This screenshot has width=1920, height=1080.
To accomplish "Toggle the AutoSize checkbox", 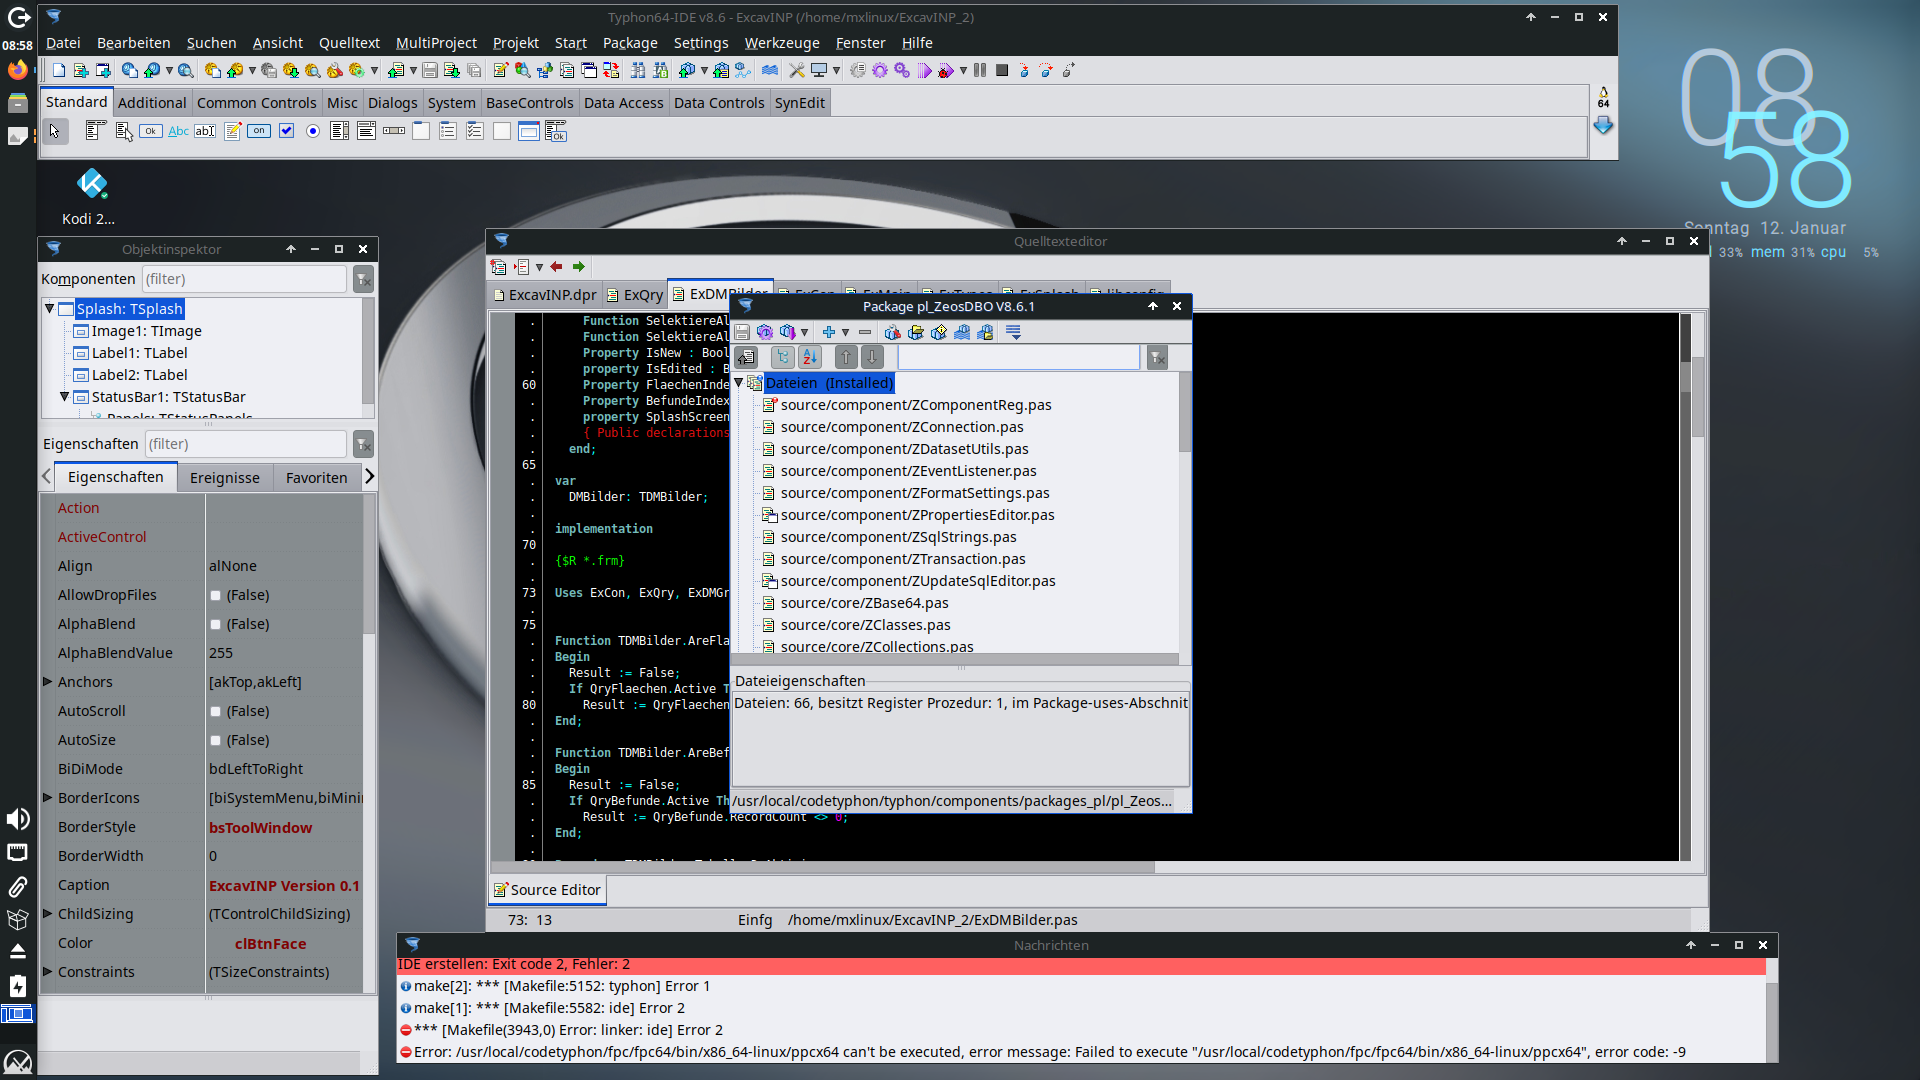I will [x=215, y=741].
